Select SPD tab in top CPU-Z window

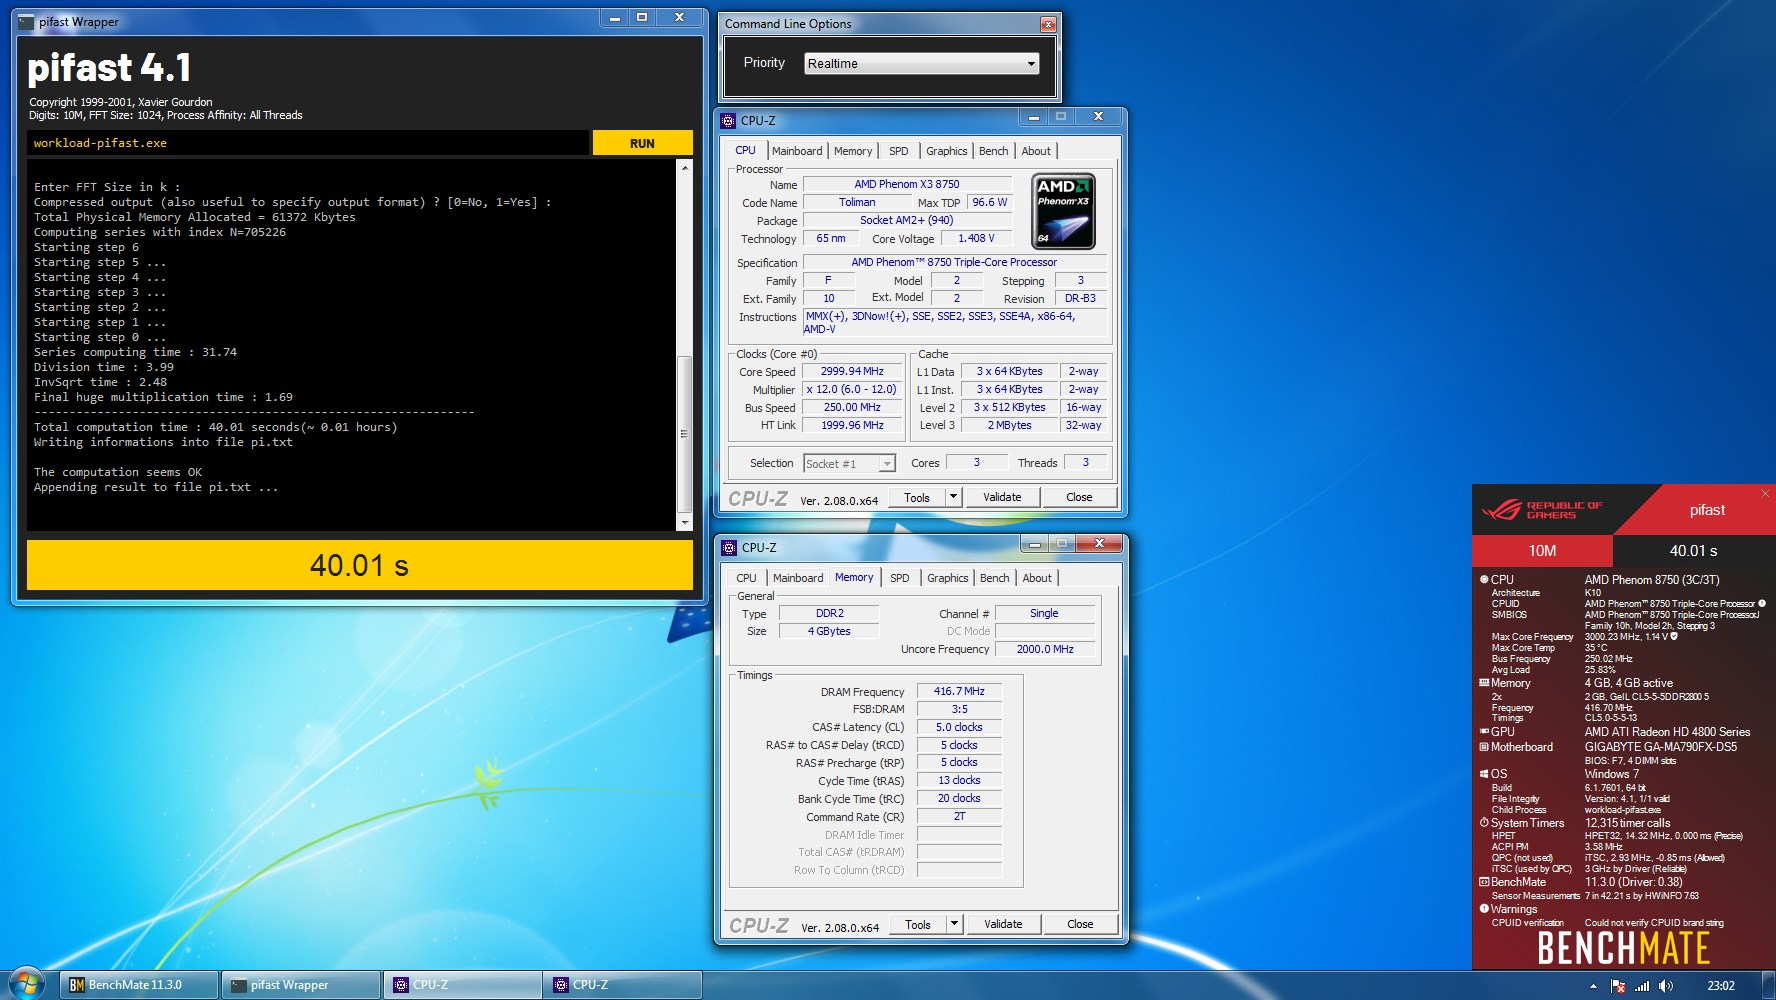pos(899,151)
